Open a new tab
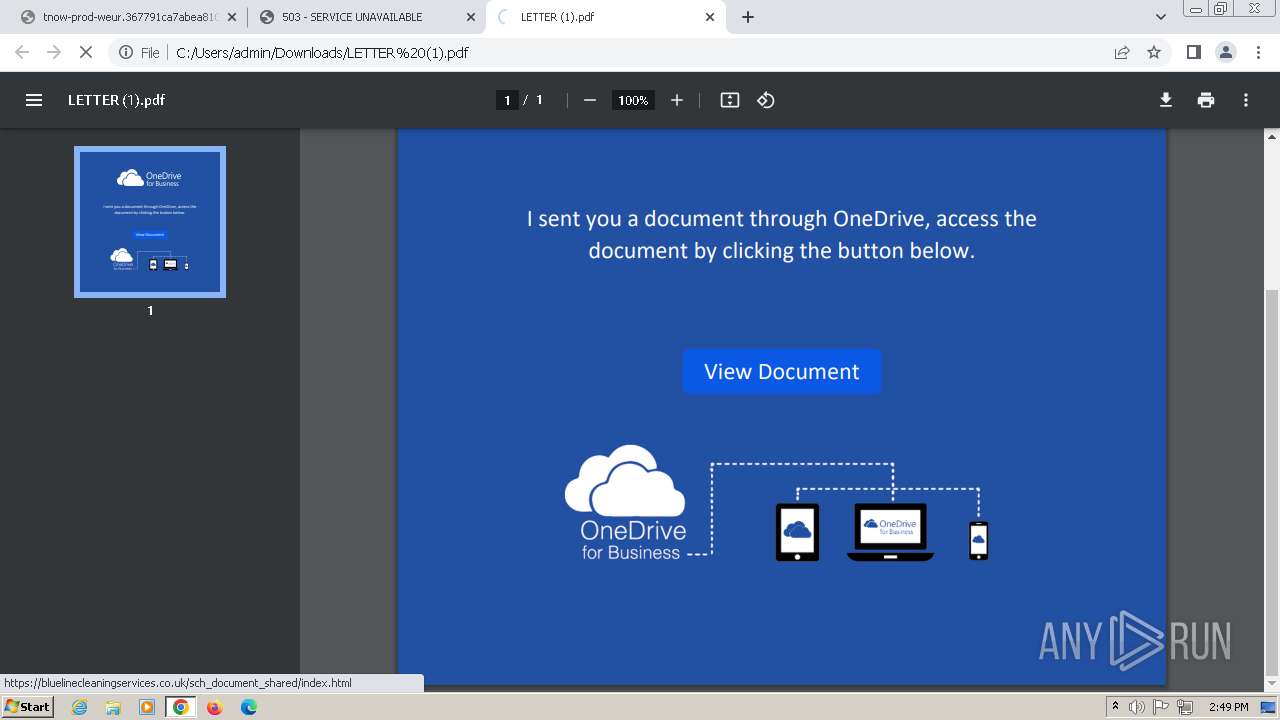Image resolution: width=1280 pixels, height=720 pixels. pyautogui.click(x=748, y=17)
